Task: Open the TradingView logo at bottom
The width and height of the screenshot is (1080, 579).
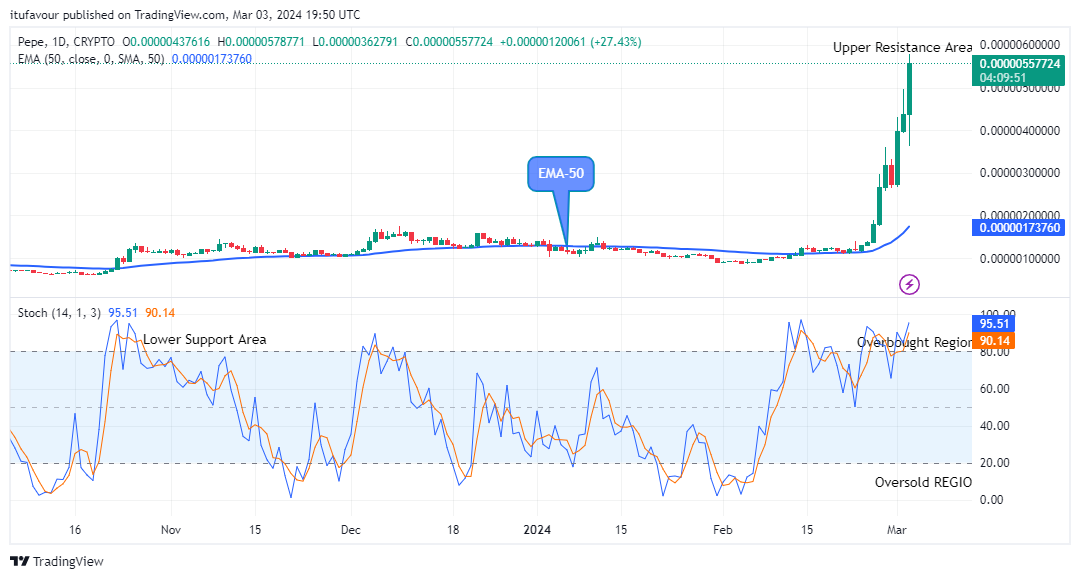Action: coord(56,561)
